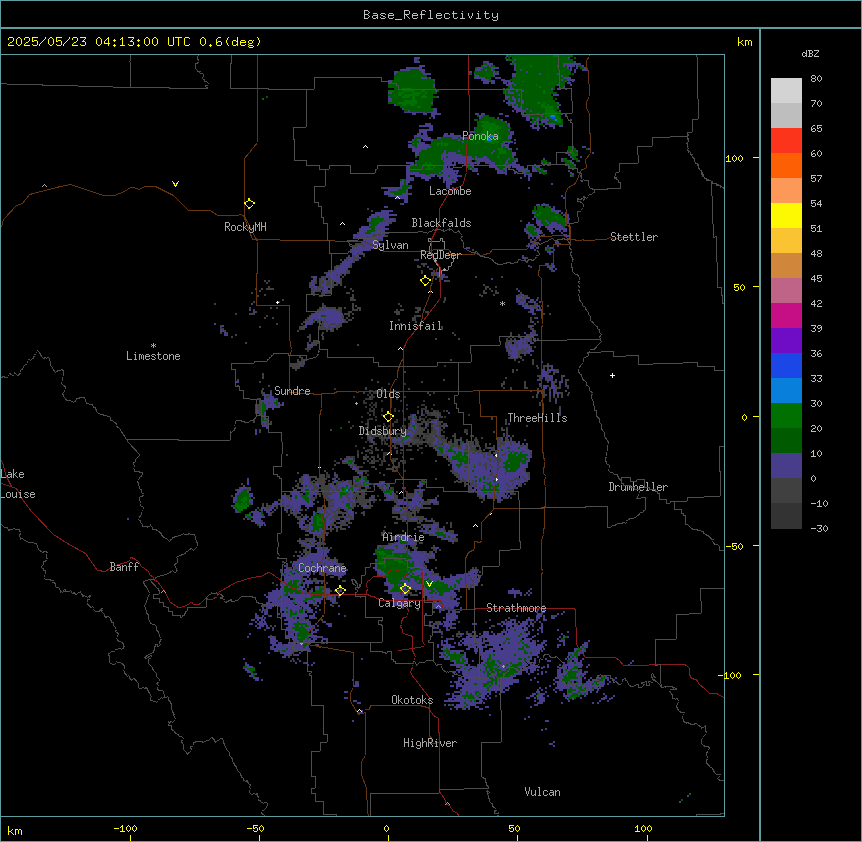Click the Lacombe city label
Viewport: 862px width, 842px height.
(450, 191)
